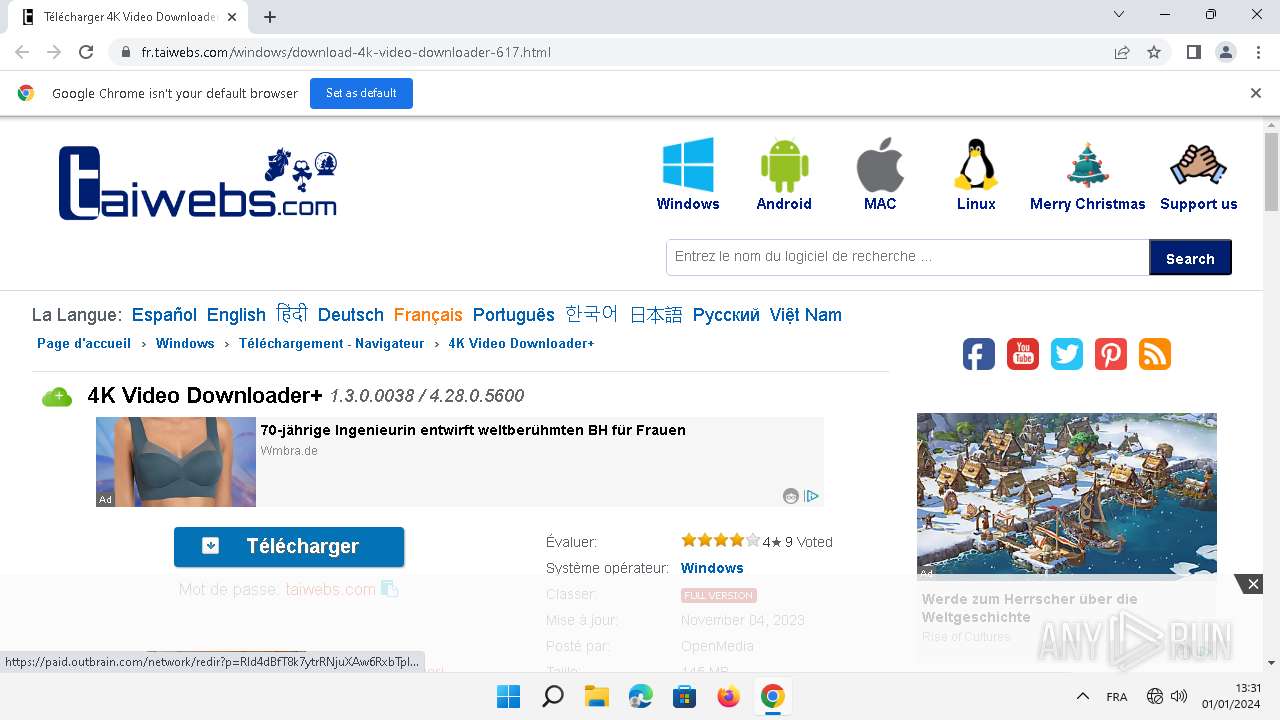Bookmark this page with the star
1280x720 pixels.
(1154, 52)
